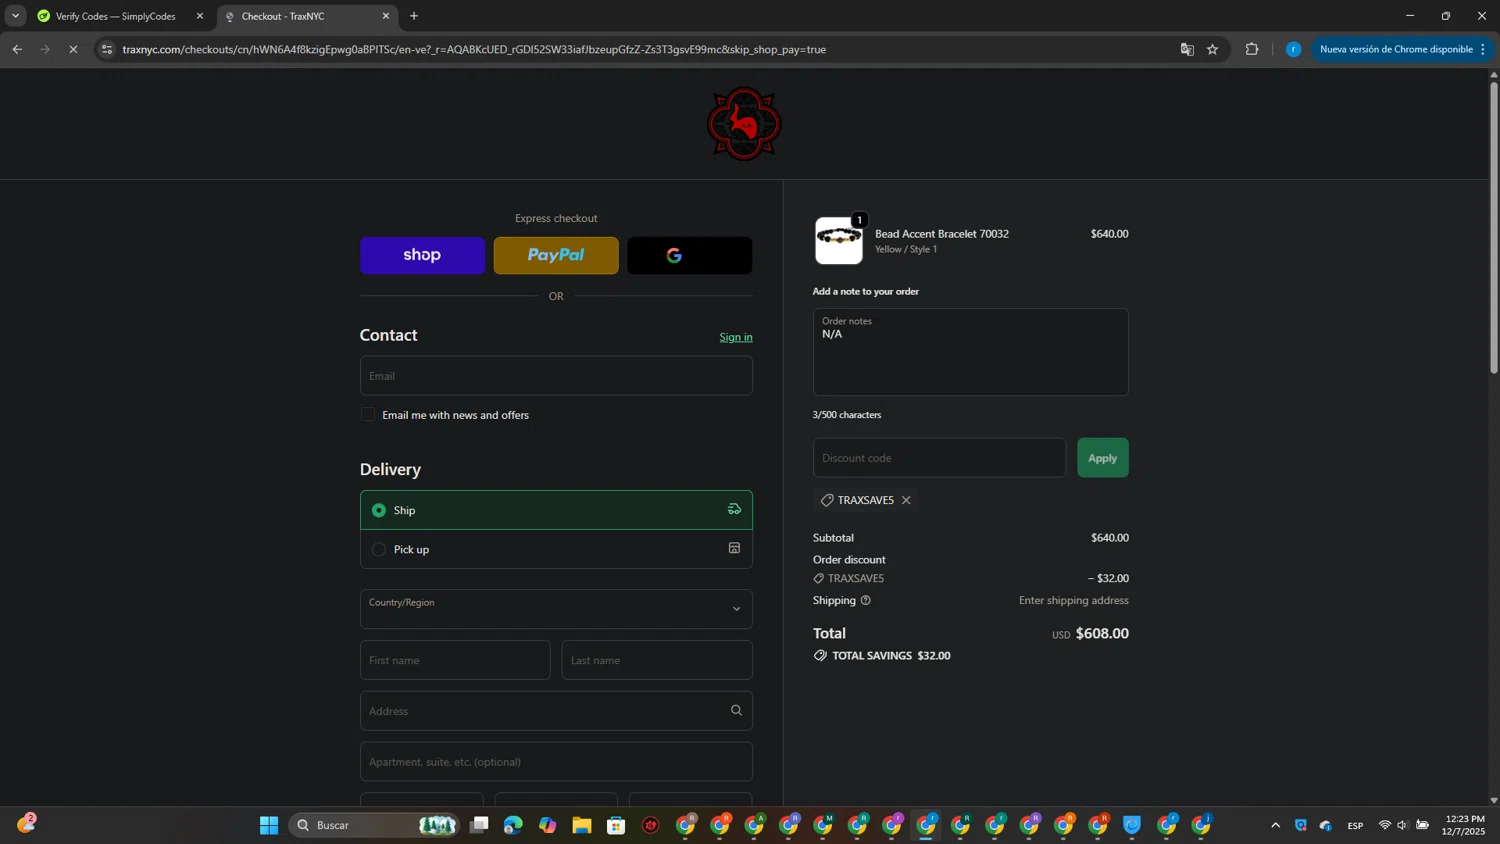
Task: Click the Email input field
Action: [556, 376]
